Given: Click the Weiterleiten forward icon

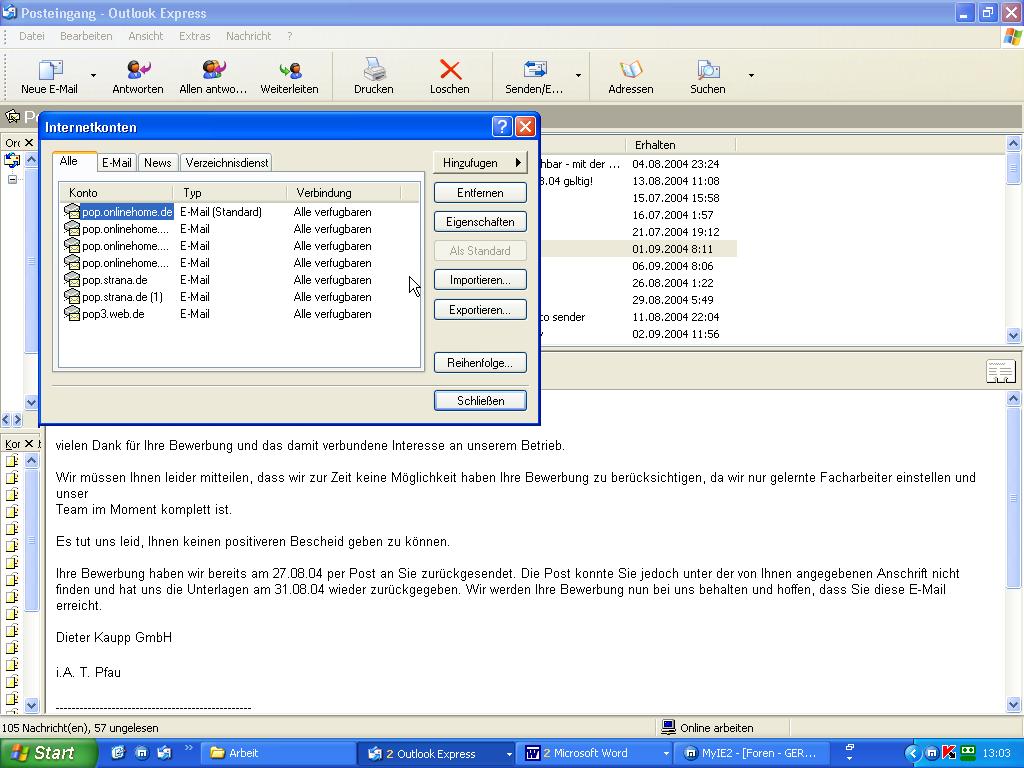Looking at the screenshot, I should tap(289, 70).
